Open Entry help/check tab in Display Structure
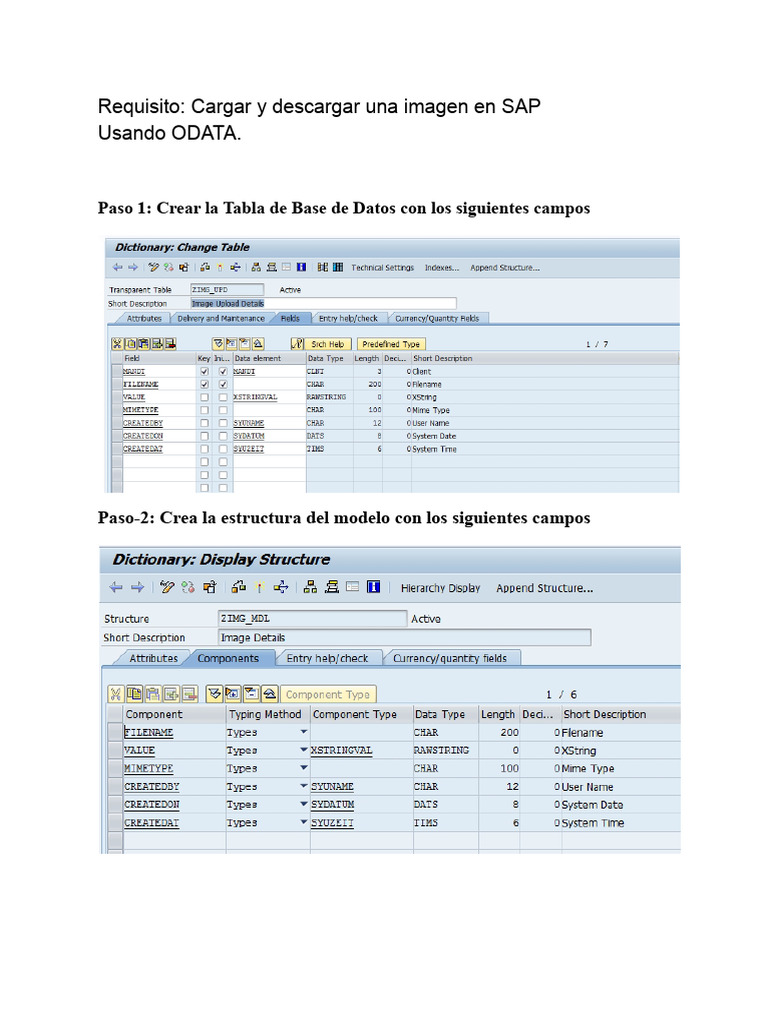The width and height of the screenshot is (768, 1024). (x=327, y=658)
